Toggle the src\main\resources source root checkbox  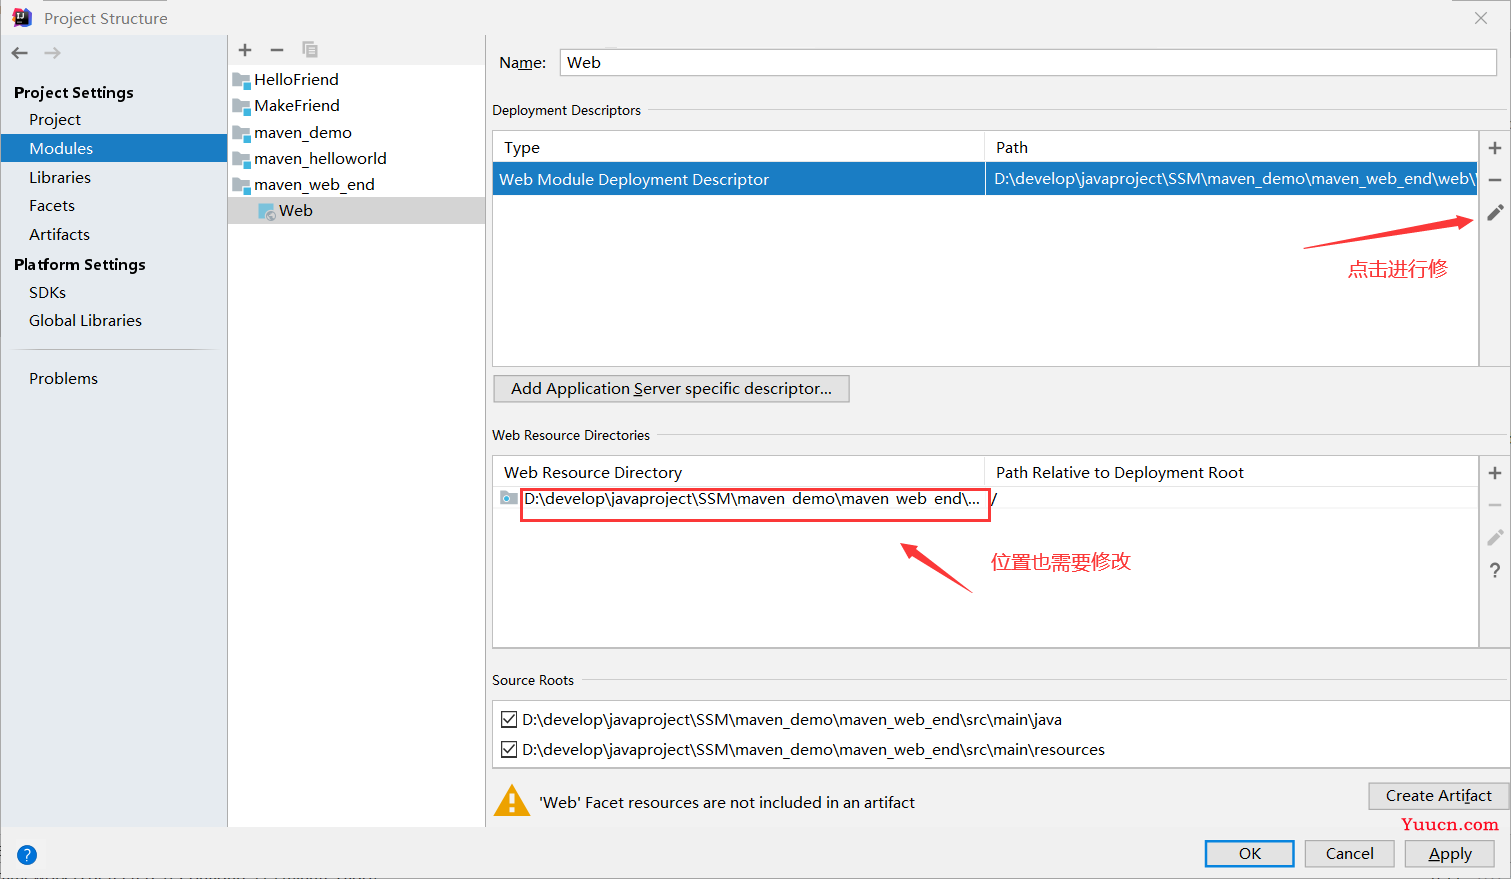click(509, 749)
